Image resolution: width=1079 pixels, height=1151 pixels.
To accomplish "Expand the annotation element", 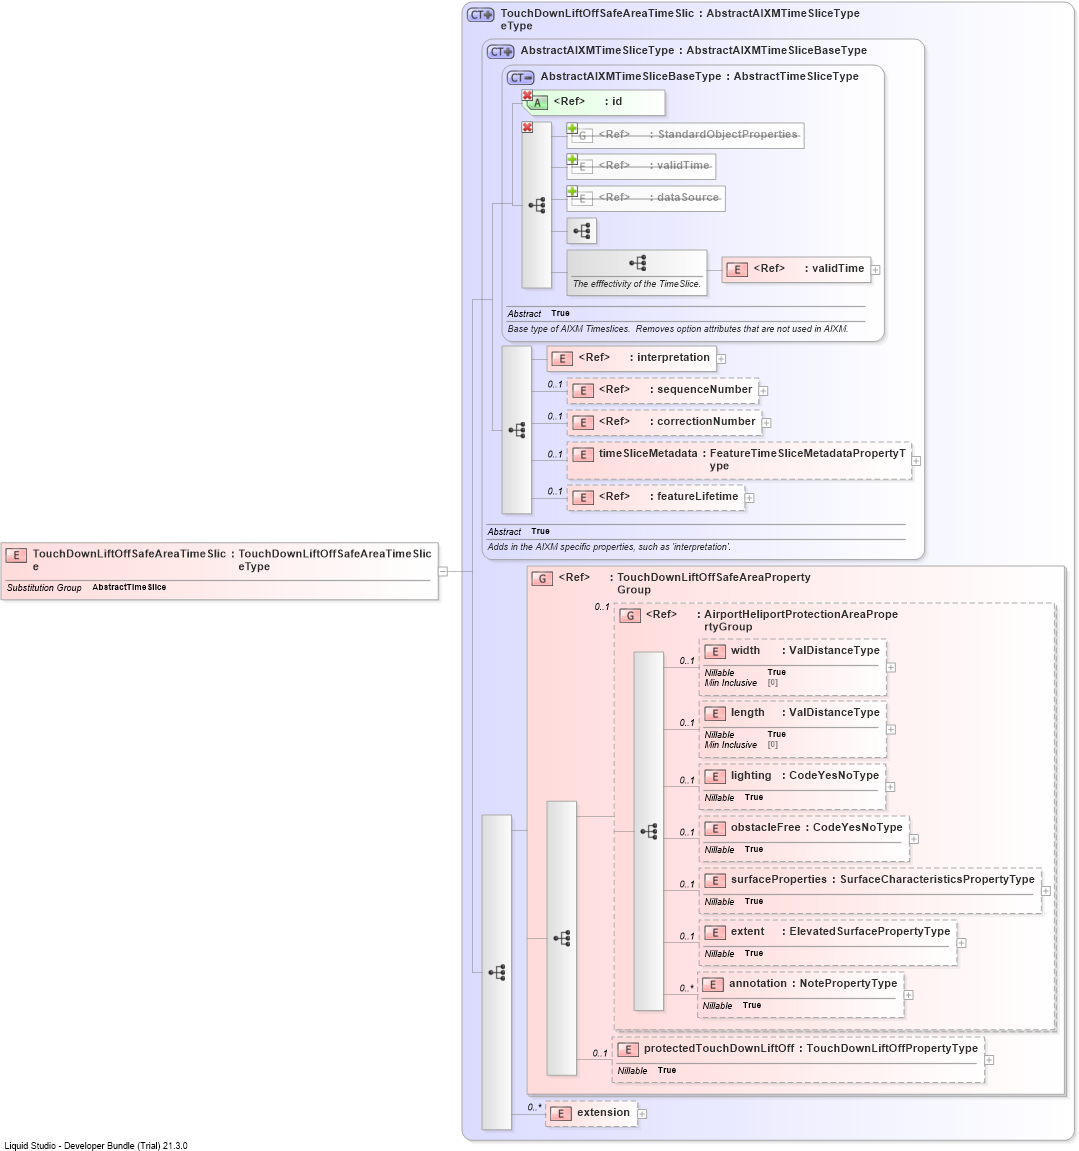I will (909, 995).
